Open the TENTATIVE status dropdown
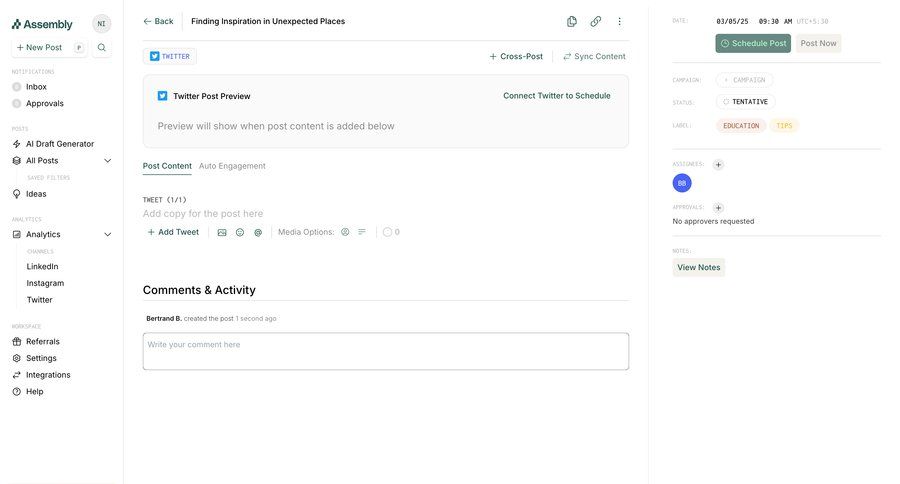Screen dimensions: 900x484 (x=746, y=102)
